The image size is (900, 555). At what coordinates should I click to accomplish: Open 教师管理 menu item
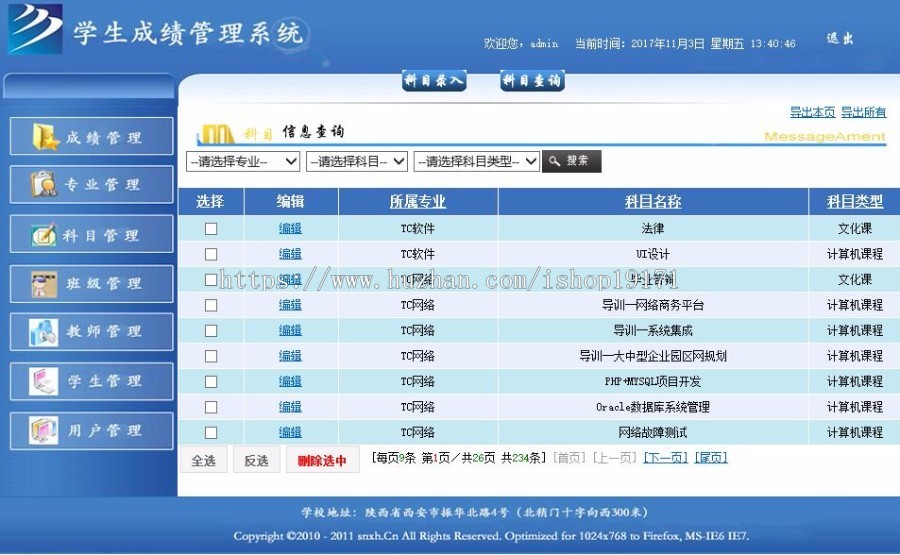pos(91,332)
